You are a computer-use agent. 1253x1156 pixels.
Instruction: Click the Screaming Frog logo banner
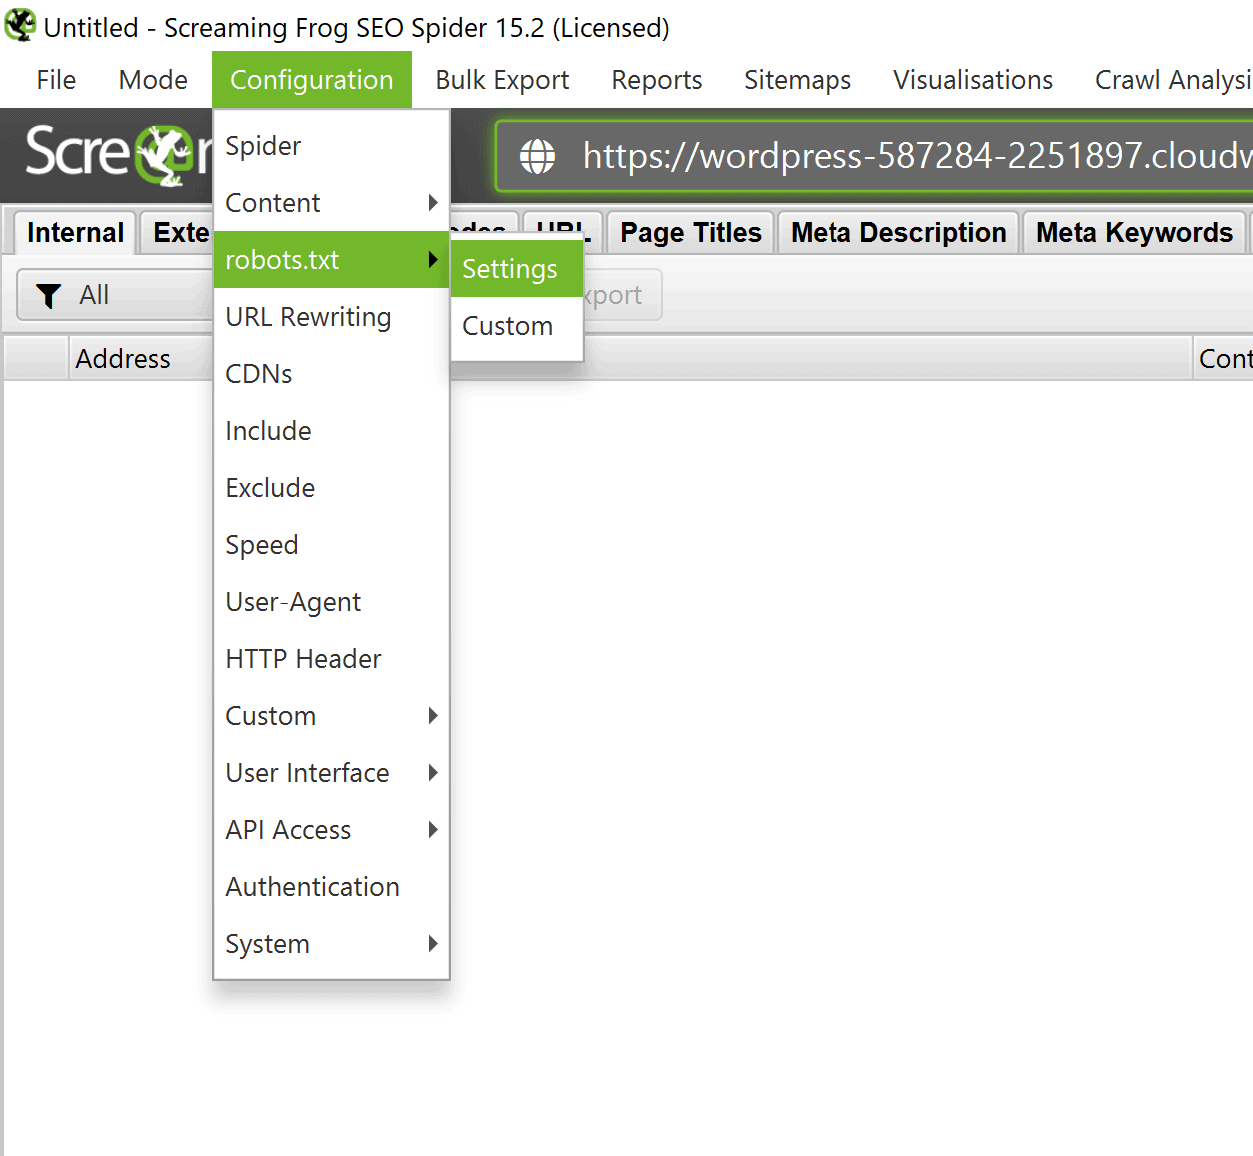point(118,154)
